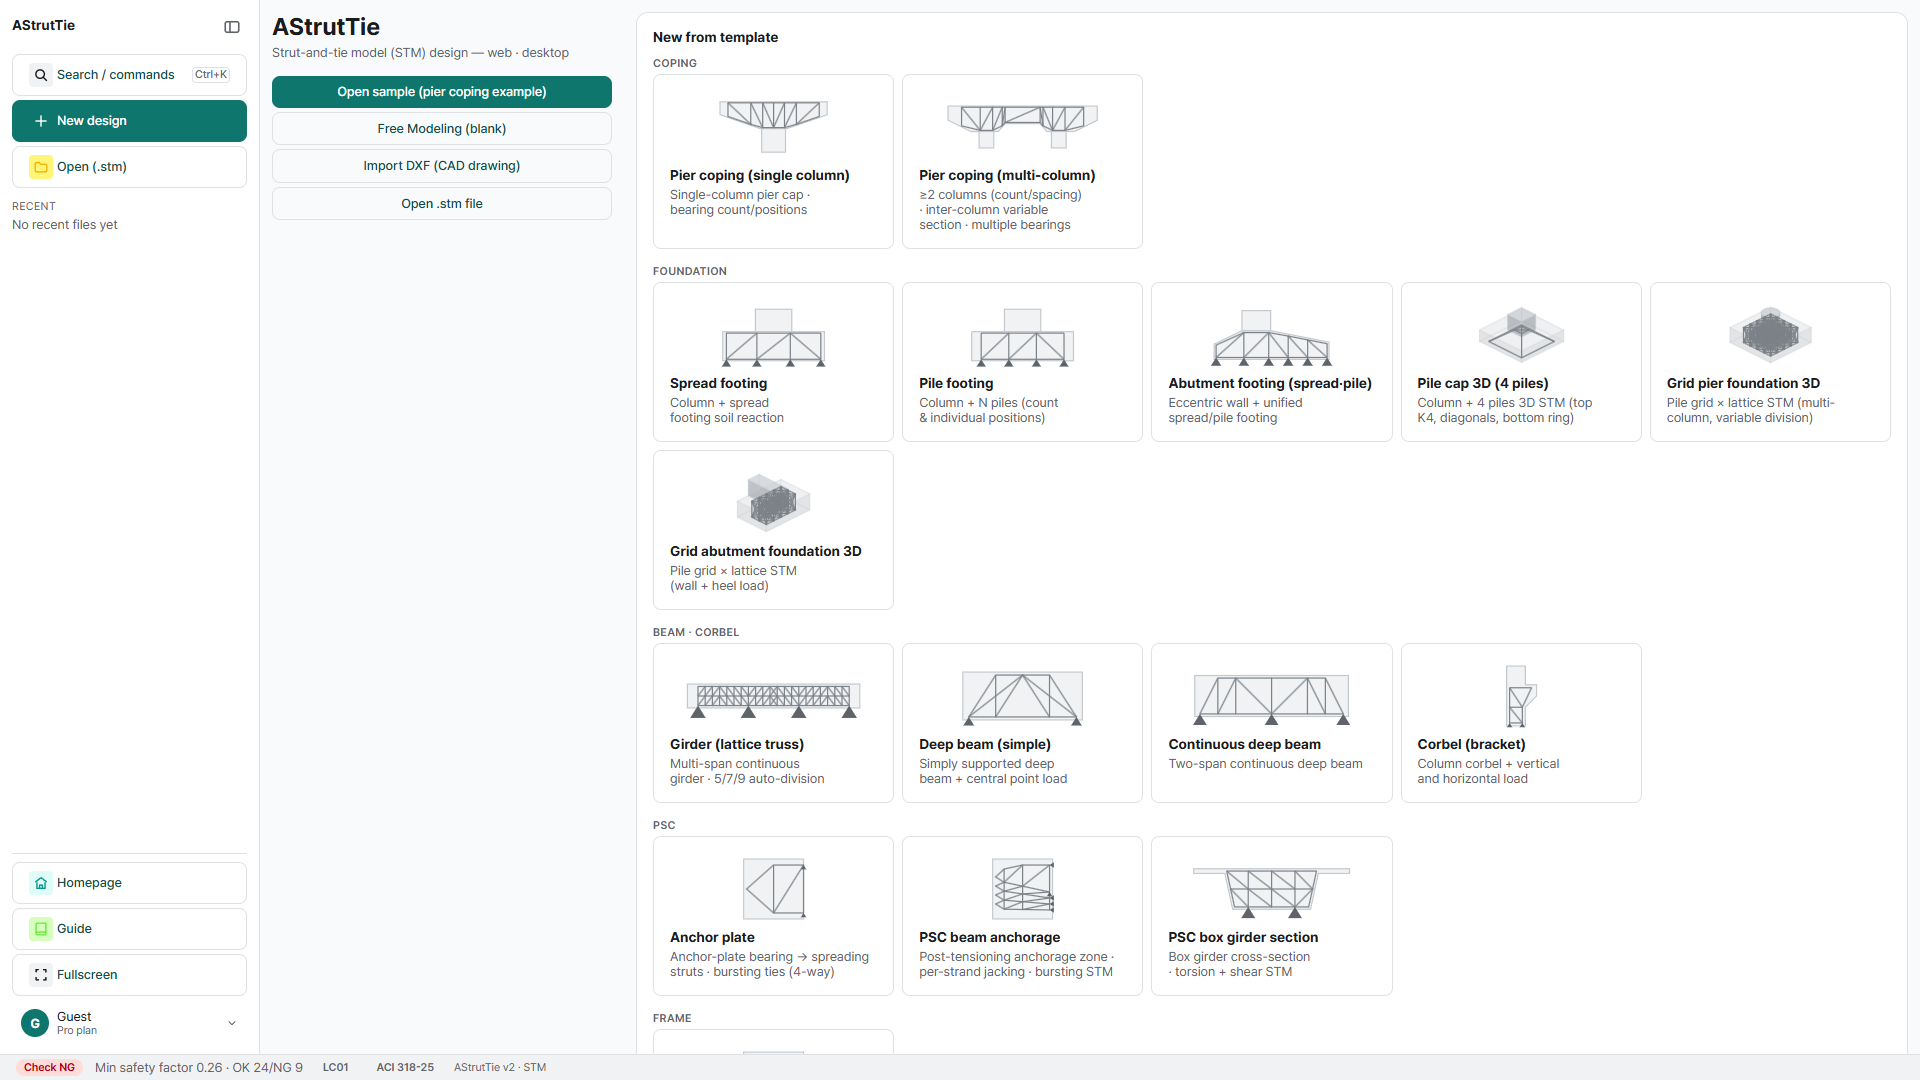This screenshot has height=1080, width=1920.
Task: Pick the Girder (lattice truss) diagram
Action: coord(773,699)
